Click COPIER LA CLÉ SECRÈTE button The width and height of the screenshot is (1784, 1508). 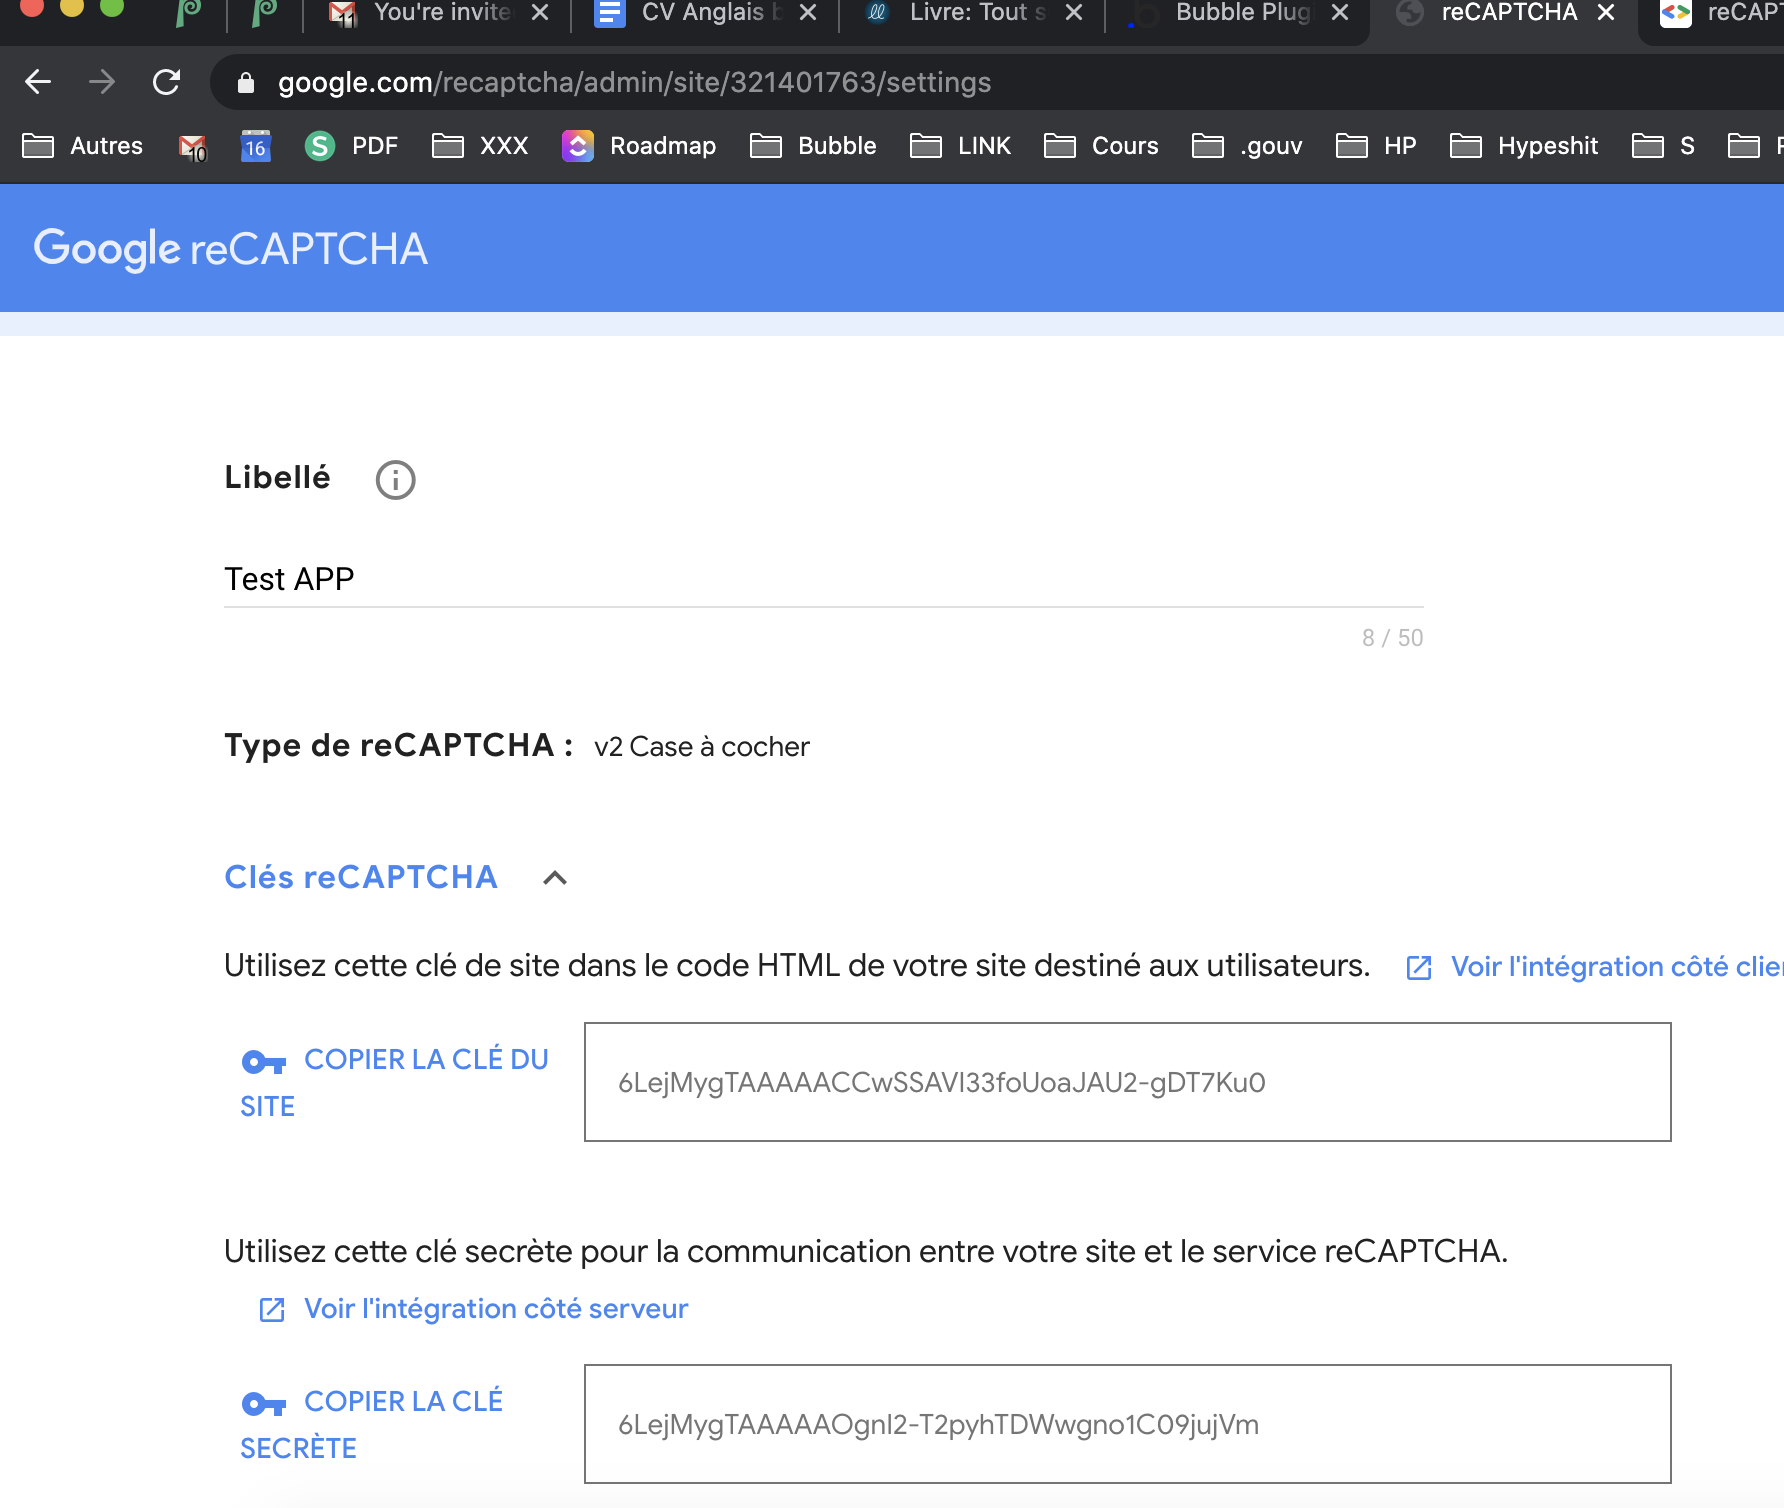(372, 1425)
